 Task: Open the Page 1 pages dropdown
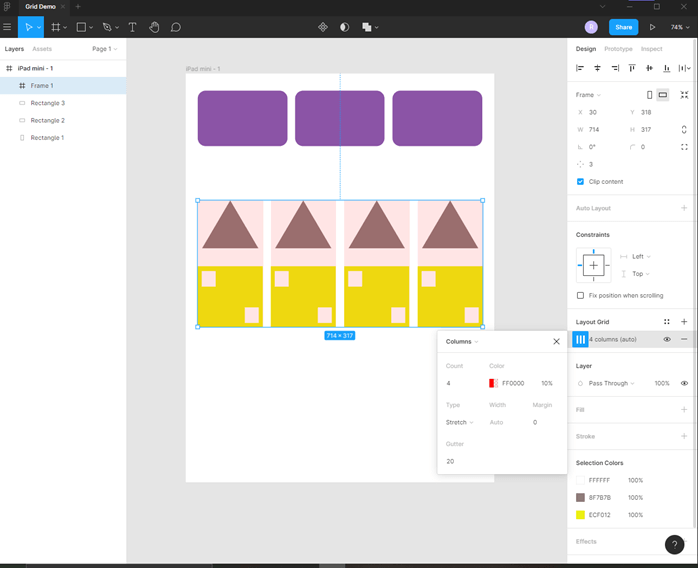[105, 49]
